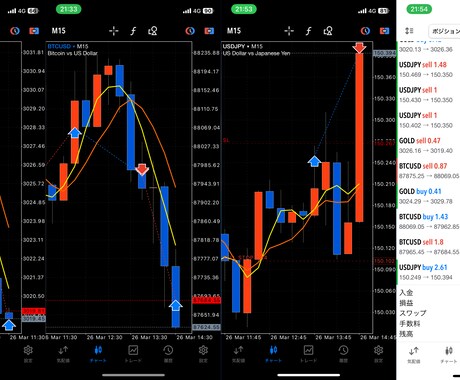This screenshot has height=380, width=460.
Task: Open objects/shapes tool in USDJPY chart screen
Action: [x=328, y=31]
